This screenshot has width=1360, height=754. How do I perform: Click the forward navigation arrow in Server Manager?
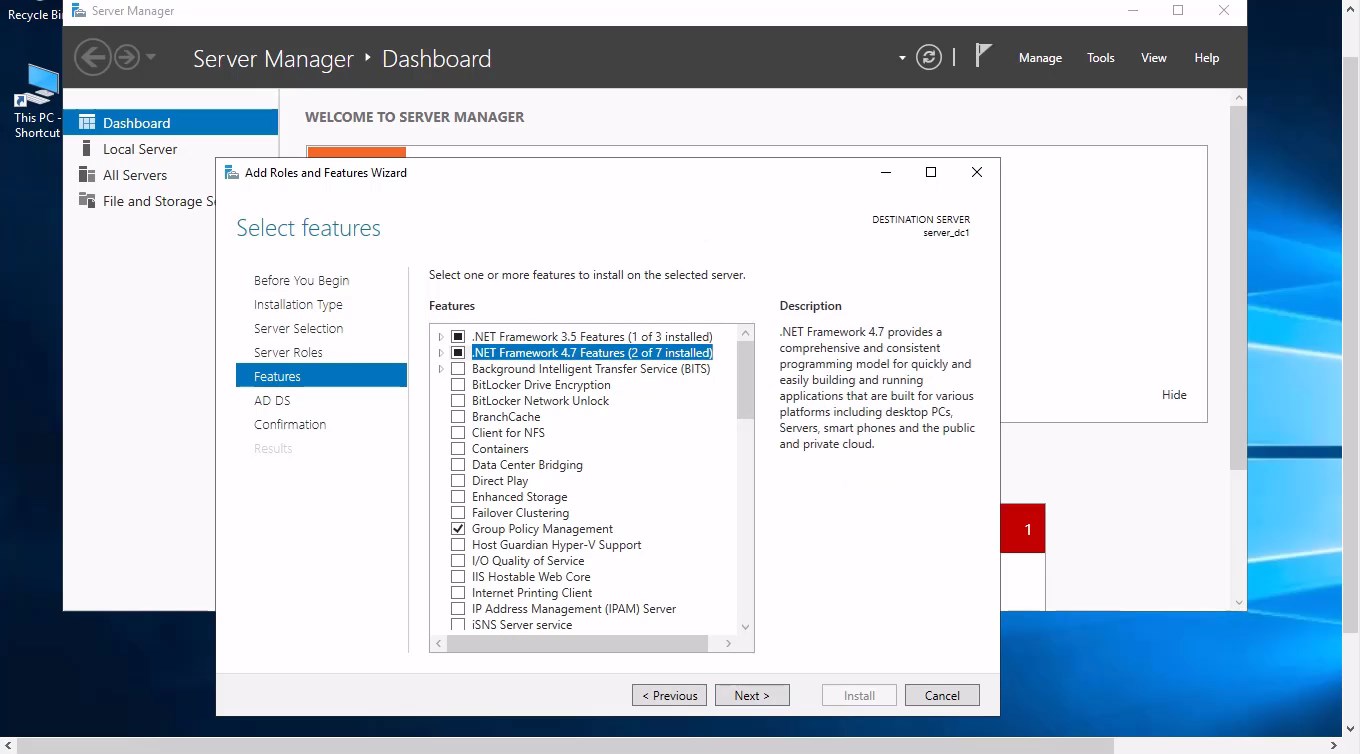click(127, 57)
